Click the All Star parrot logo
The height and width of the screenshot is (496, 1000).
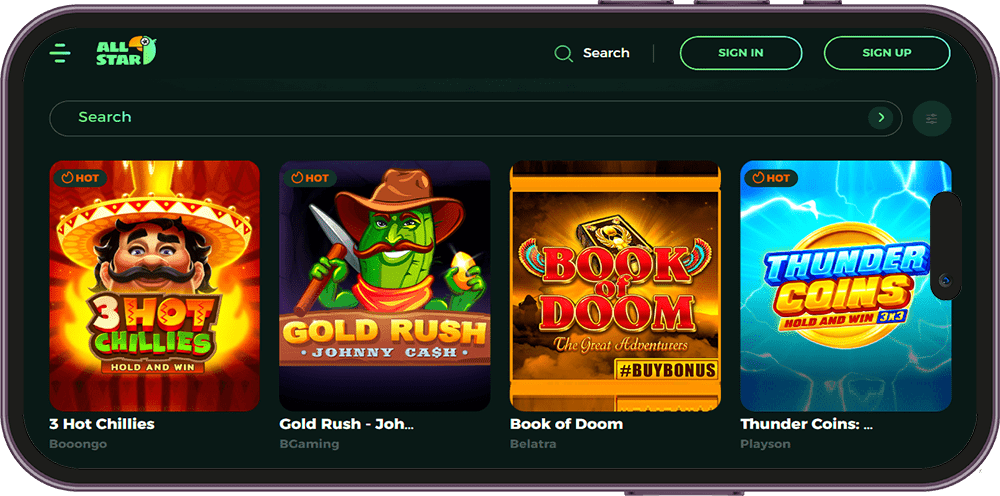tap(126, 51)
